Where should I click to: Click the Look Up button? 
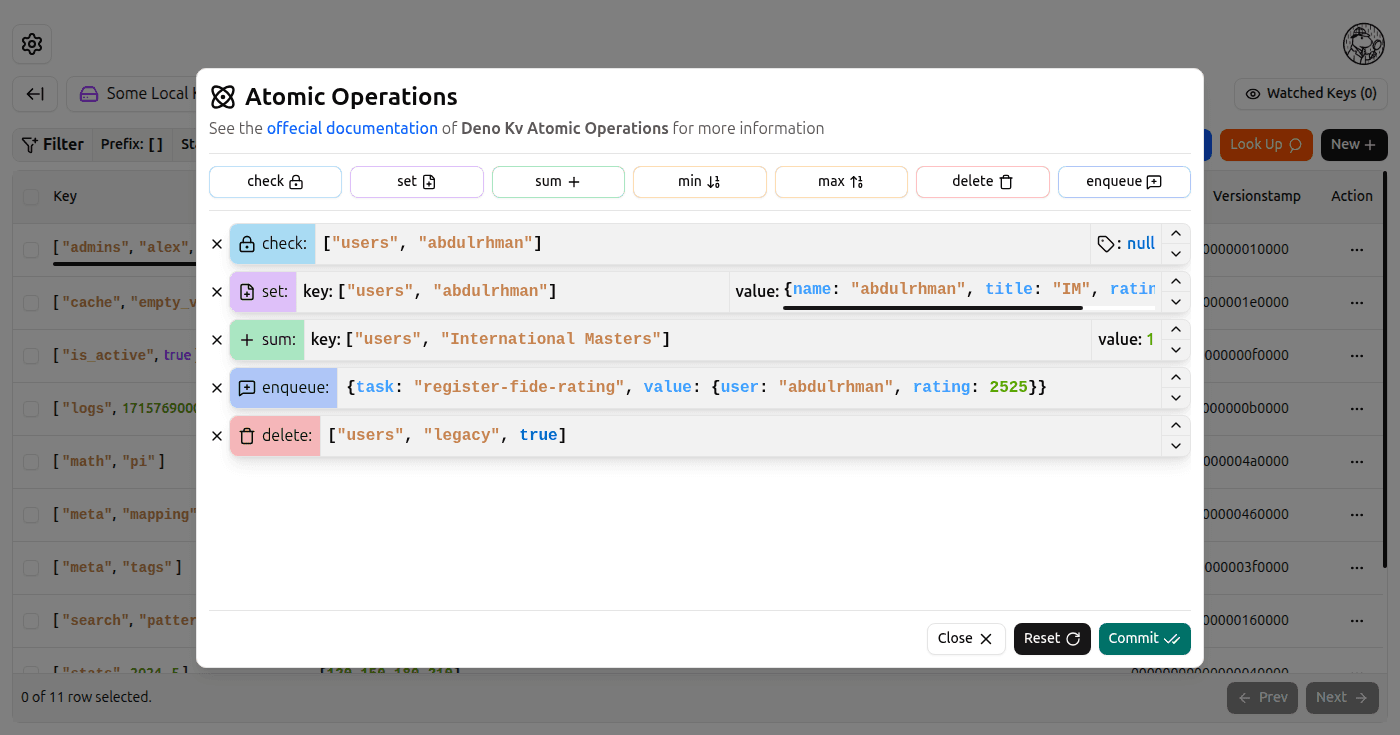point(1266,145)
